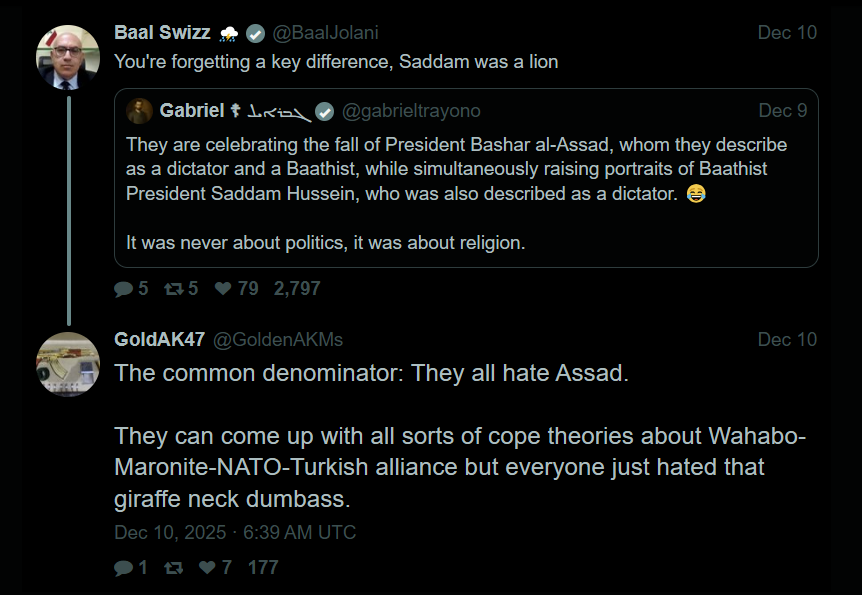Viewport: 862px width, 595px height.
Task: Open GoldAK47's profile avatar
Action: coord(68,364)
